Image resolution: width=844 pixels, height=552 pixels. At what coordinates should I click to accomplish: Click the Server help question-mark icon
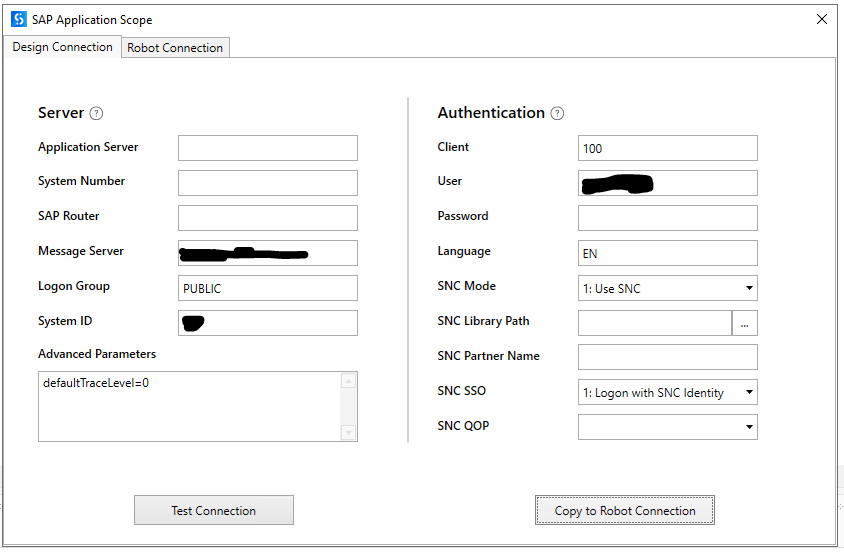tap(97, 114)
